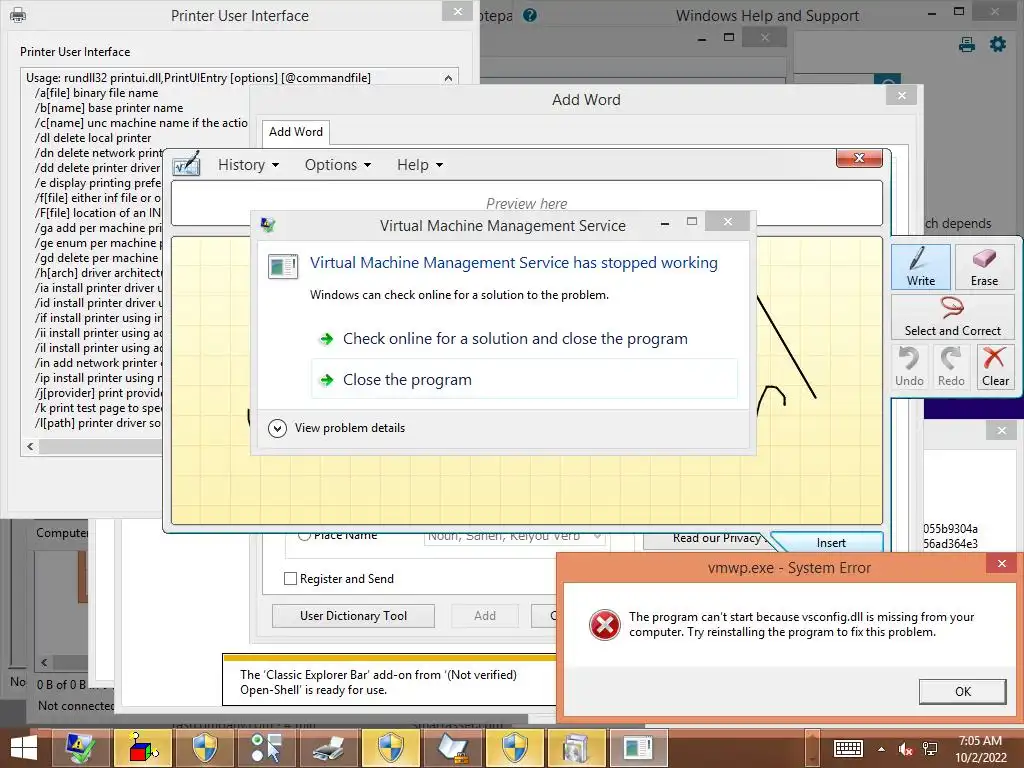Click '/a[file] binary file name' usage line

click(x=97, y=93)
